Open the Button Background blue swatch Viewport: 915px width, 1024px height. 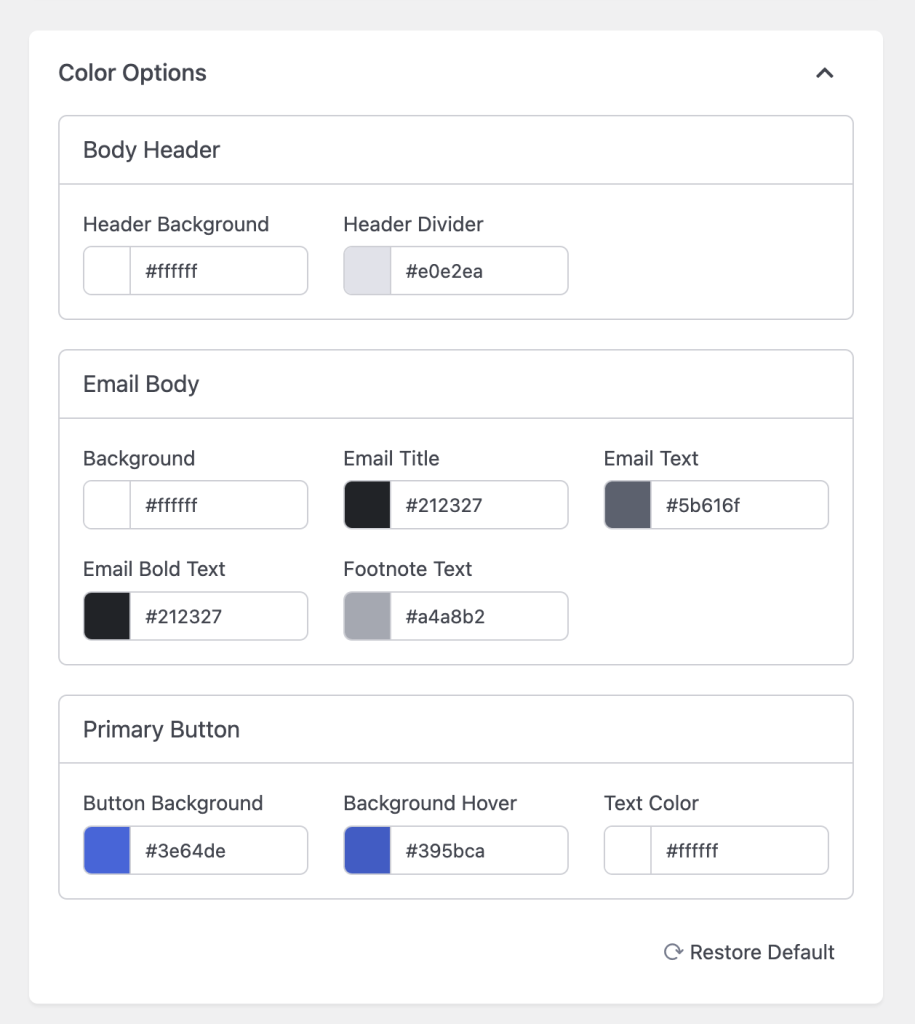coord(107,851)
